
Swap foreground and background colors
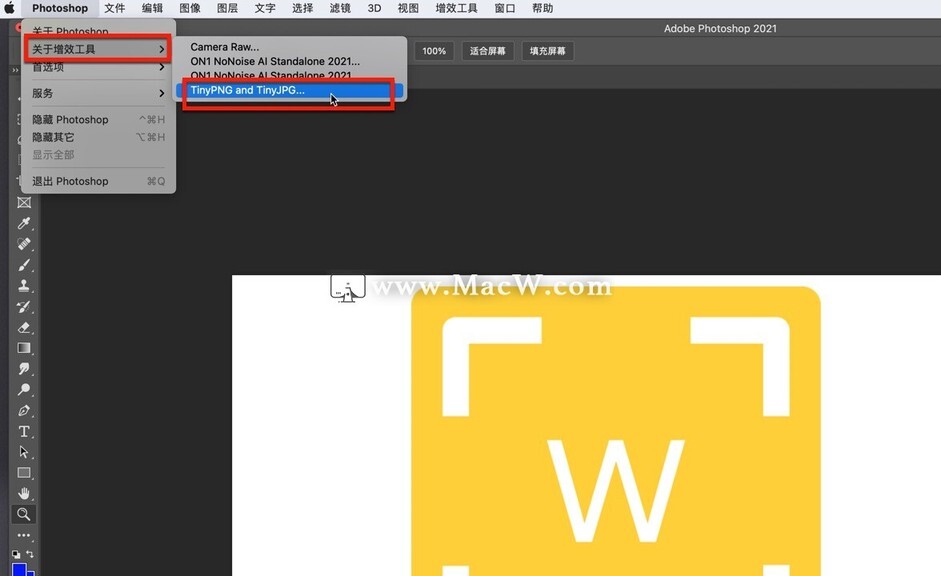coord(30,554)
